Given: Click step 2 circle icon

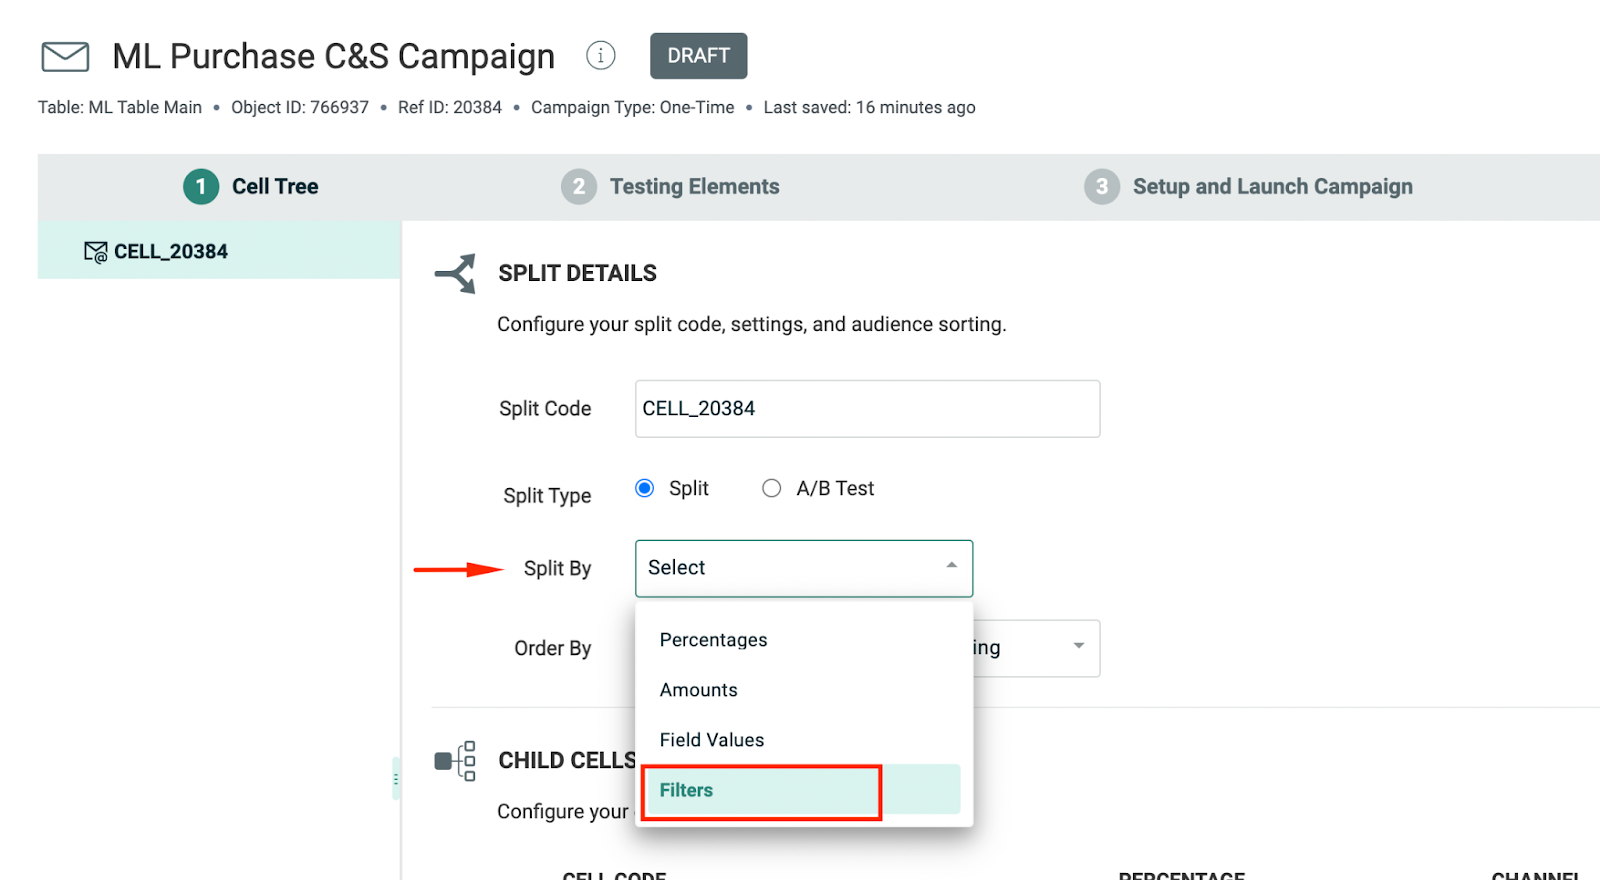Looking at the screenshot, I should pyautogui.click(x=578, y=186).
